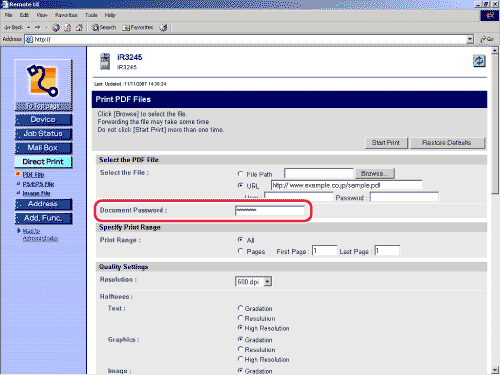Open the View menu
500x375 pixels.
(42, 15)
